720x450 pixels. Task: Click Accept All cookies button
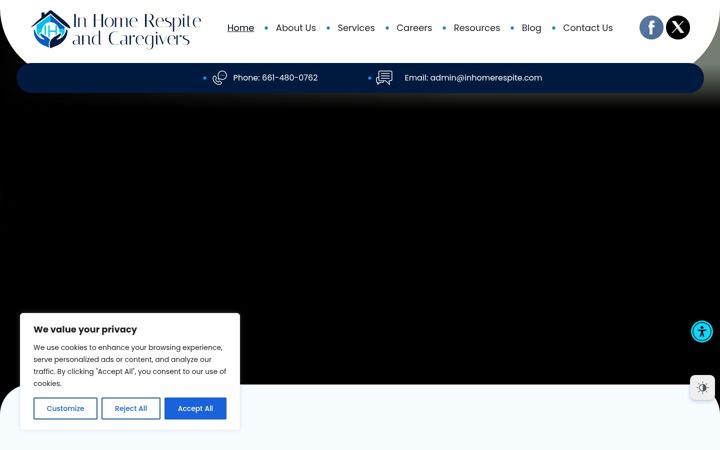[195, 408]
